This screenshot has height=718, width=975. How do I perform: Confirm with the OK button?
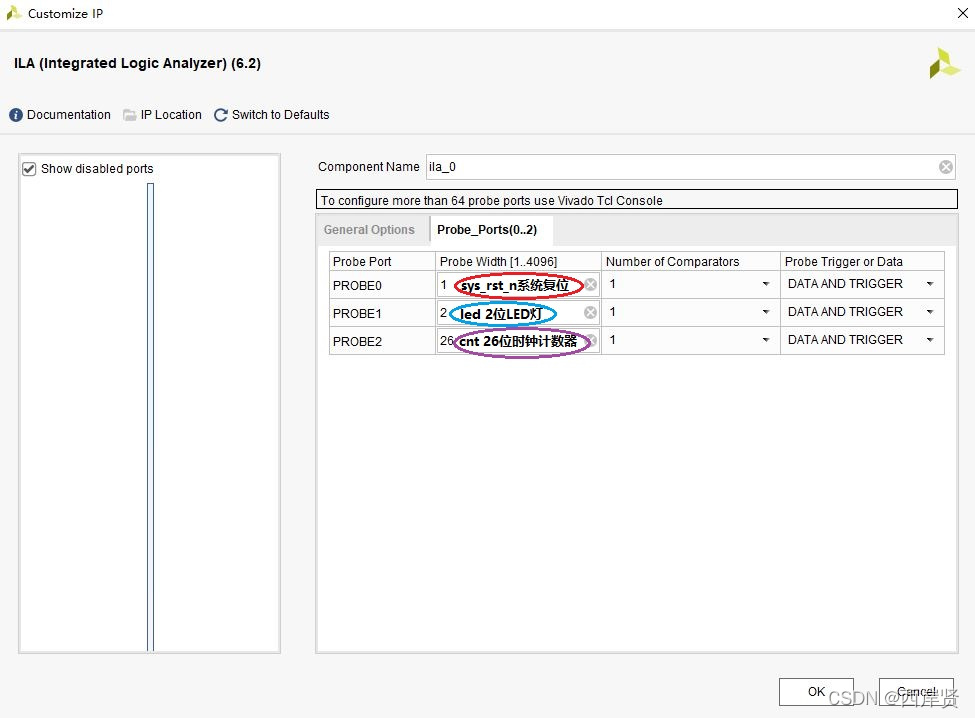tap(816, 691)
